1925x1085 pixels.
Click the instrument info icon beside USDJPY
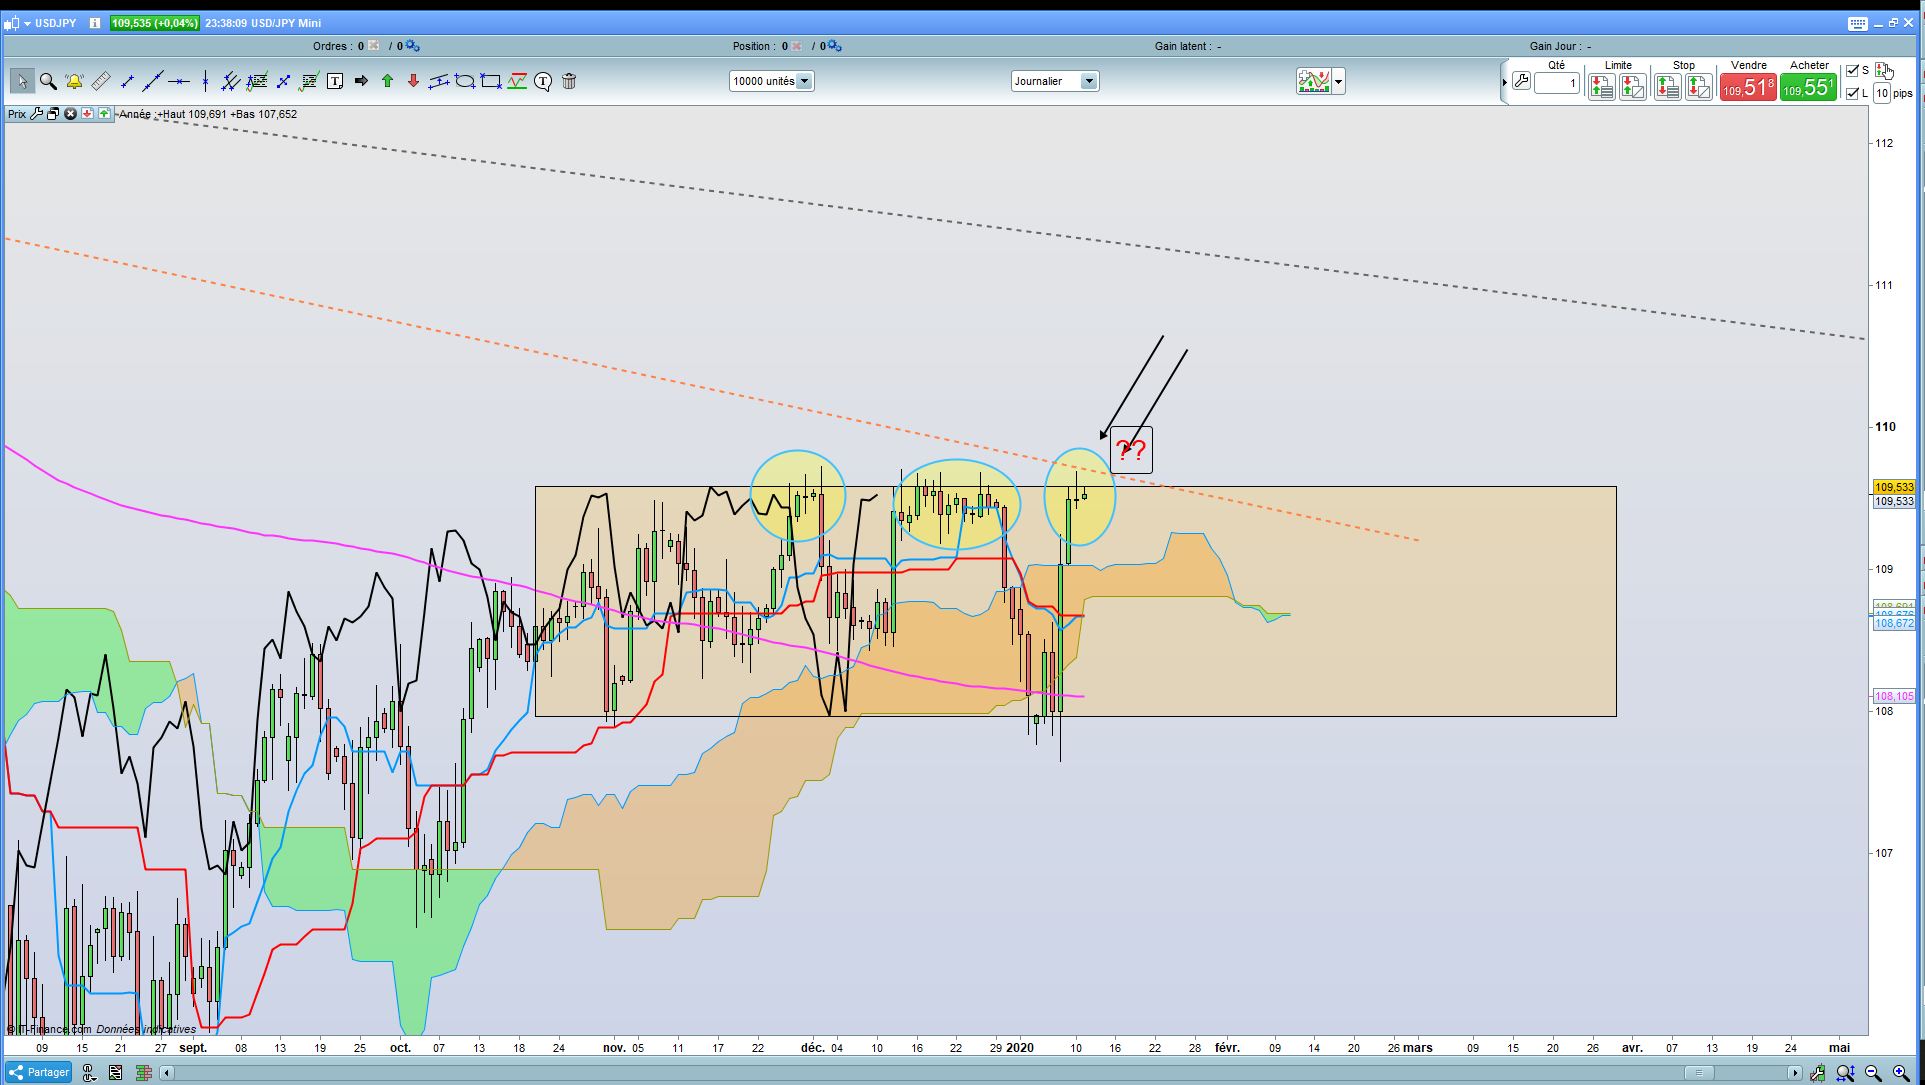coord(95,23)
